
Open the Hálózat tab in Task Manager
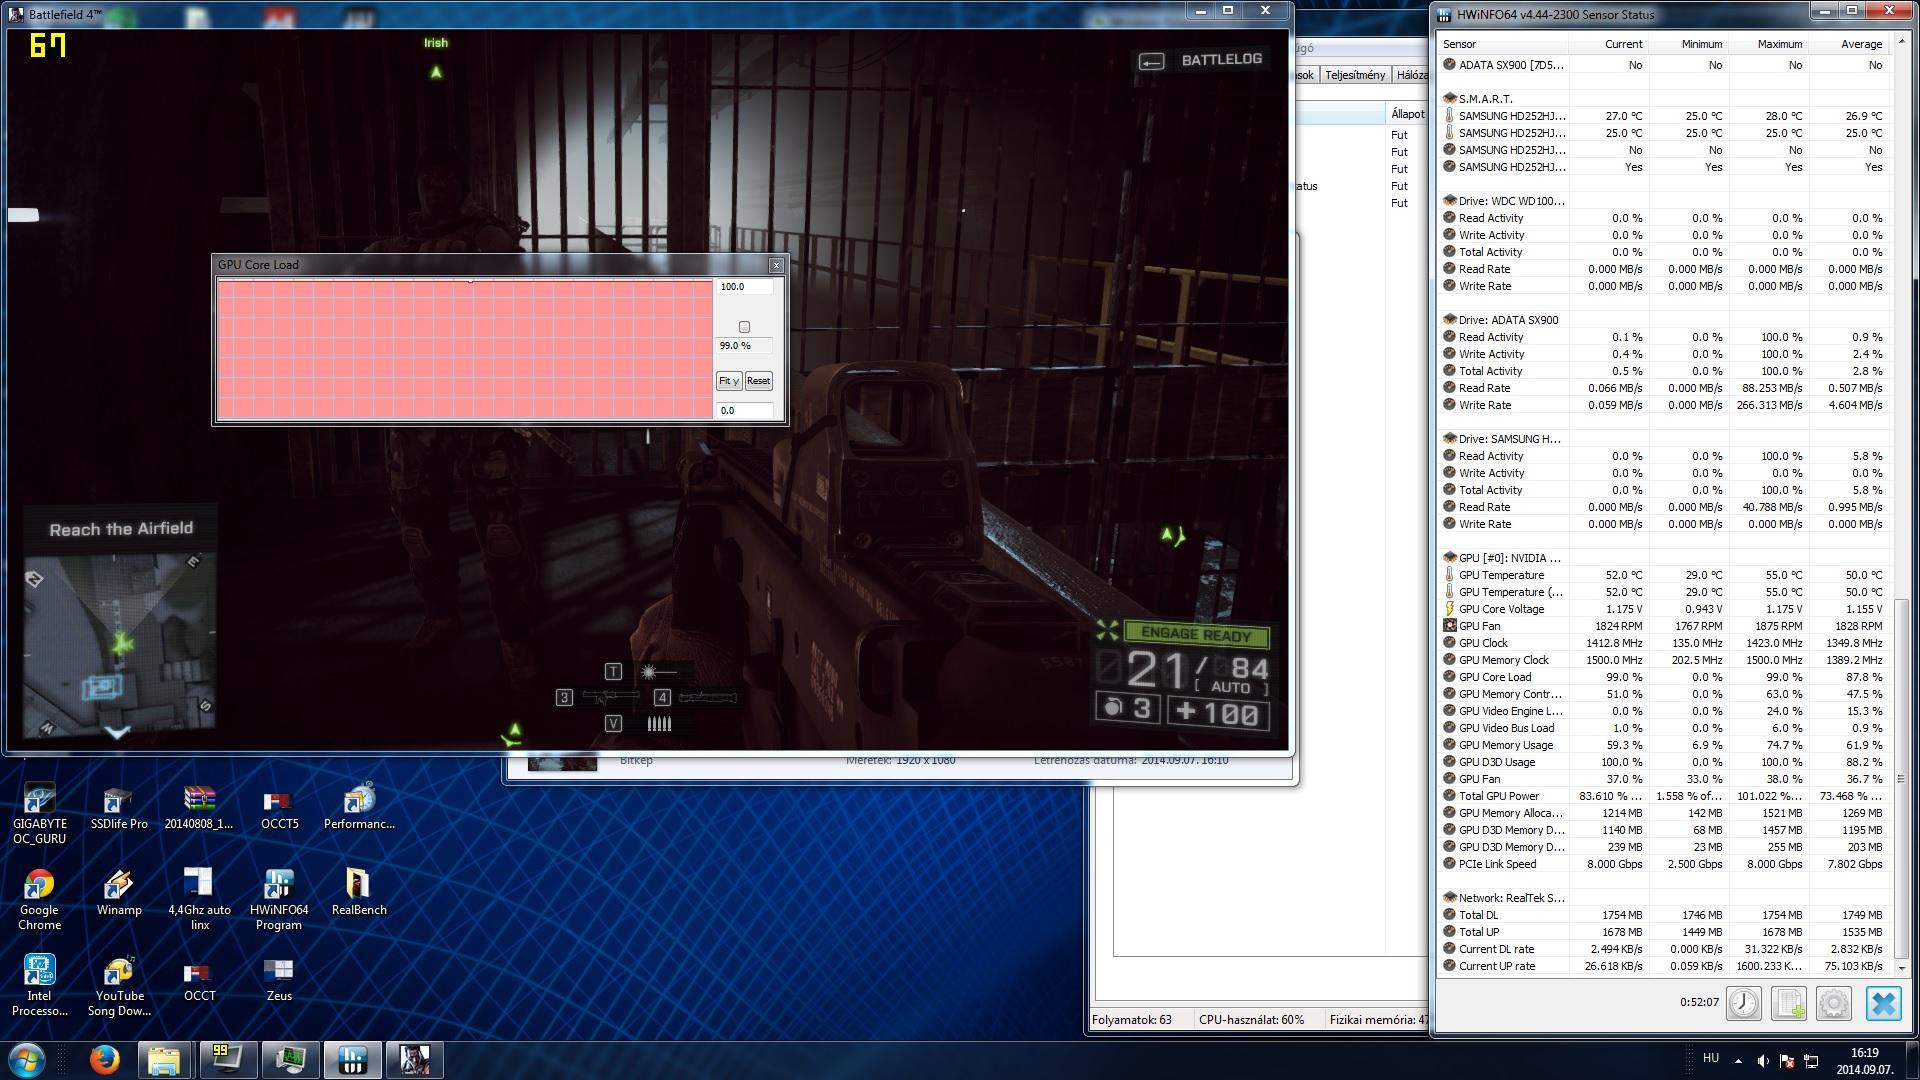click(x=1411, y=75)
